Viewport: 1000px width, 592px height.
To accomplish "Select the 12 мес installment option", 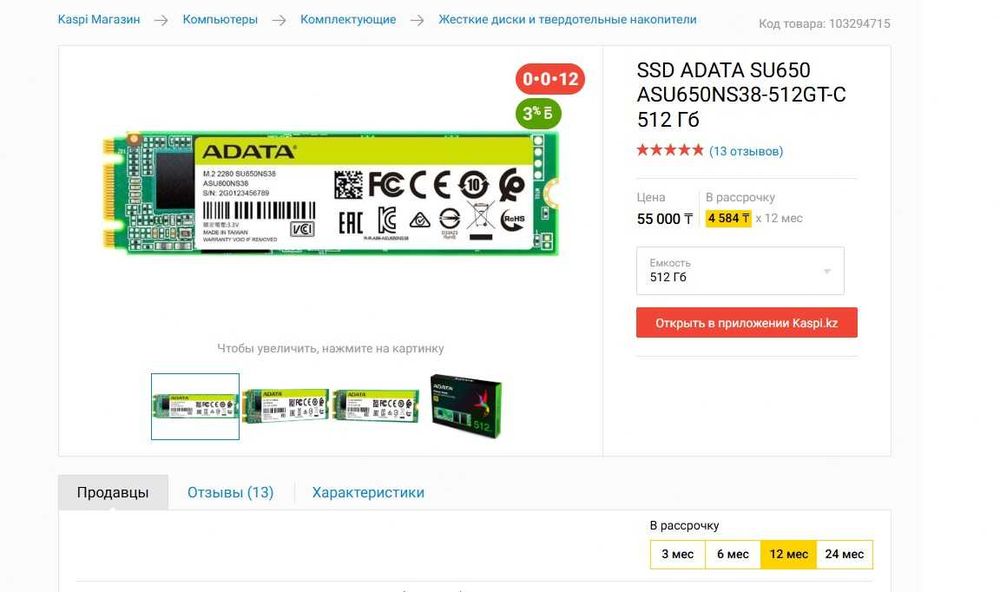I will pos(787,554).
